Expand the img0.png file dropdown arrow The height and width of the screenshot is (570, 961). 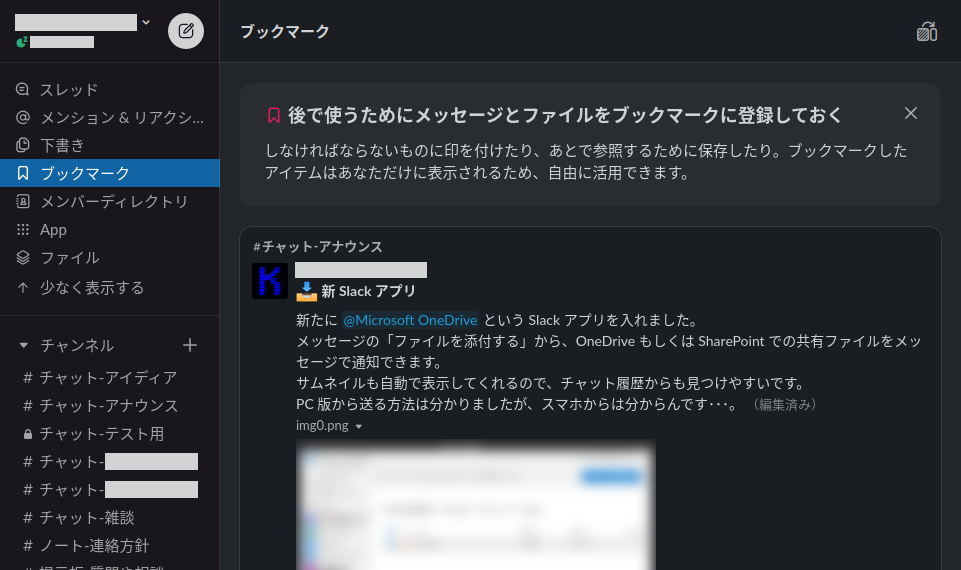pyautogui.click(x=359, y=427)
